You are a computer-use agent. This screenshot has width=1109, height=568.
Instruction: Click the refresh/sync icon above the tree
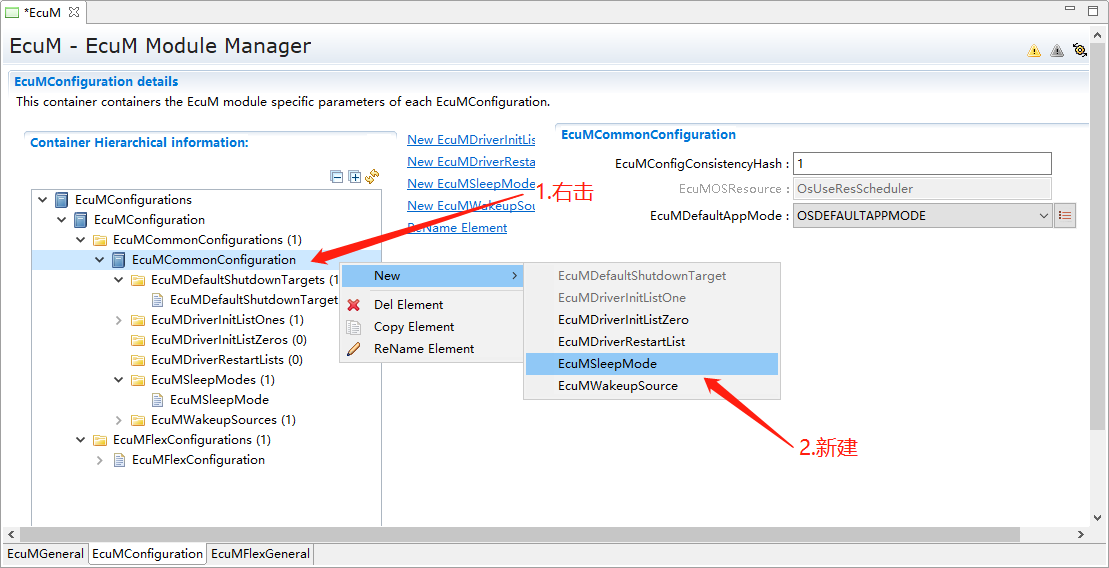372,177
